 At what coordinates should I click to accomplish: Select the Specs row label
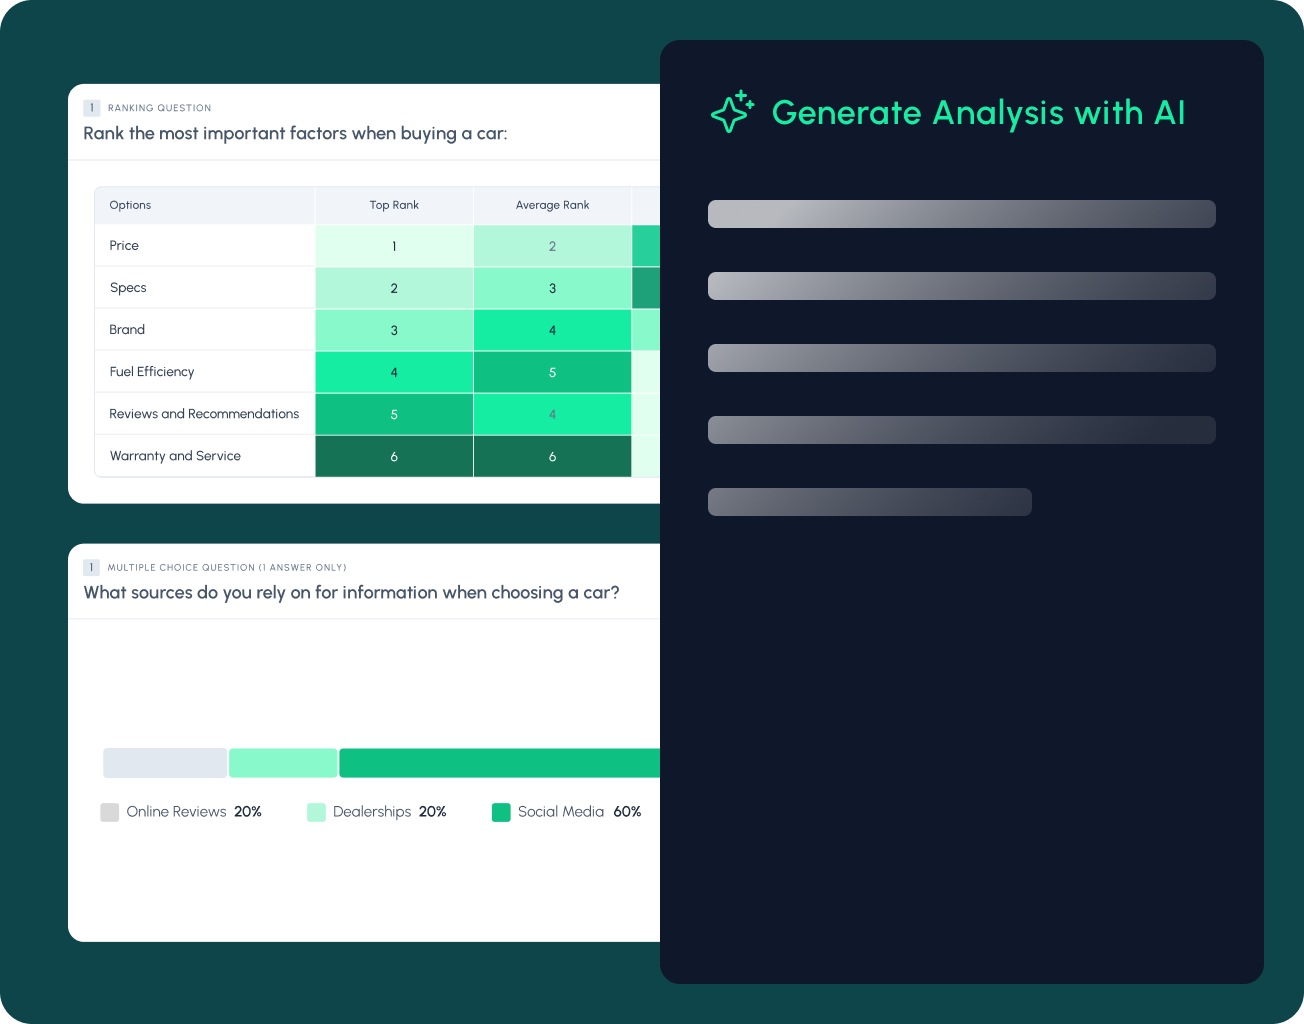[x=128, y=288]
